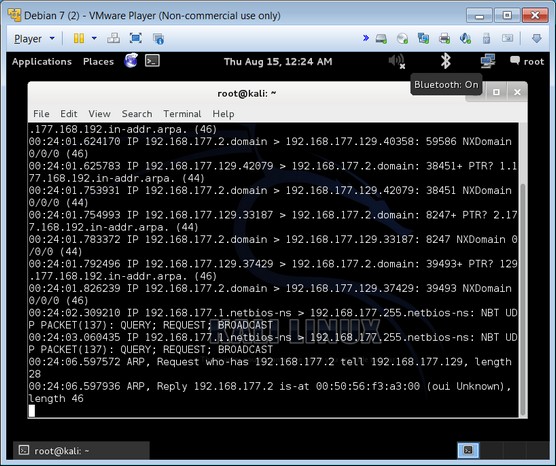Click timestamp 00:24:01.624170 line
The width and height of the screenshot is (556, 466).
pos(74,142)
